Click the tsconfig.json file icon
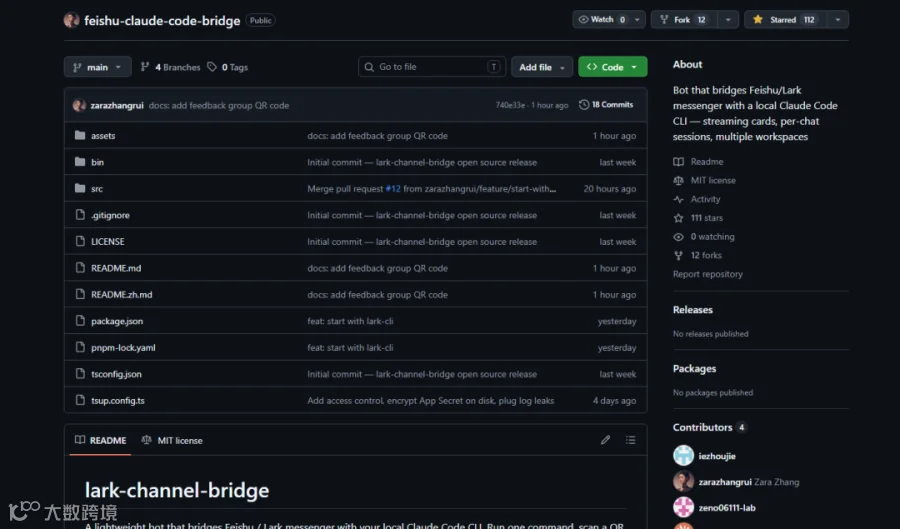 tap(80, 374)
